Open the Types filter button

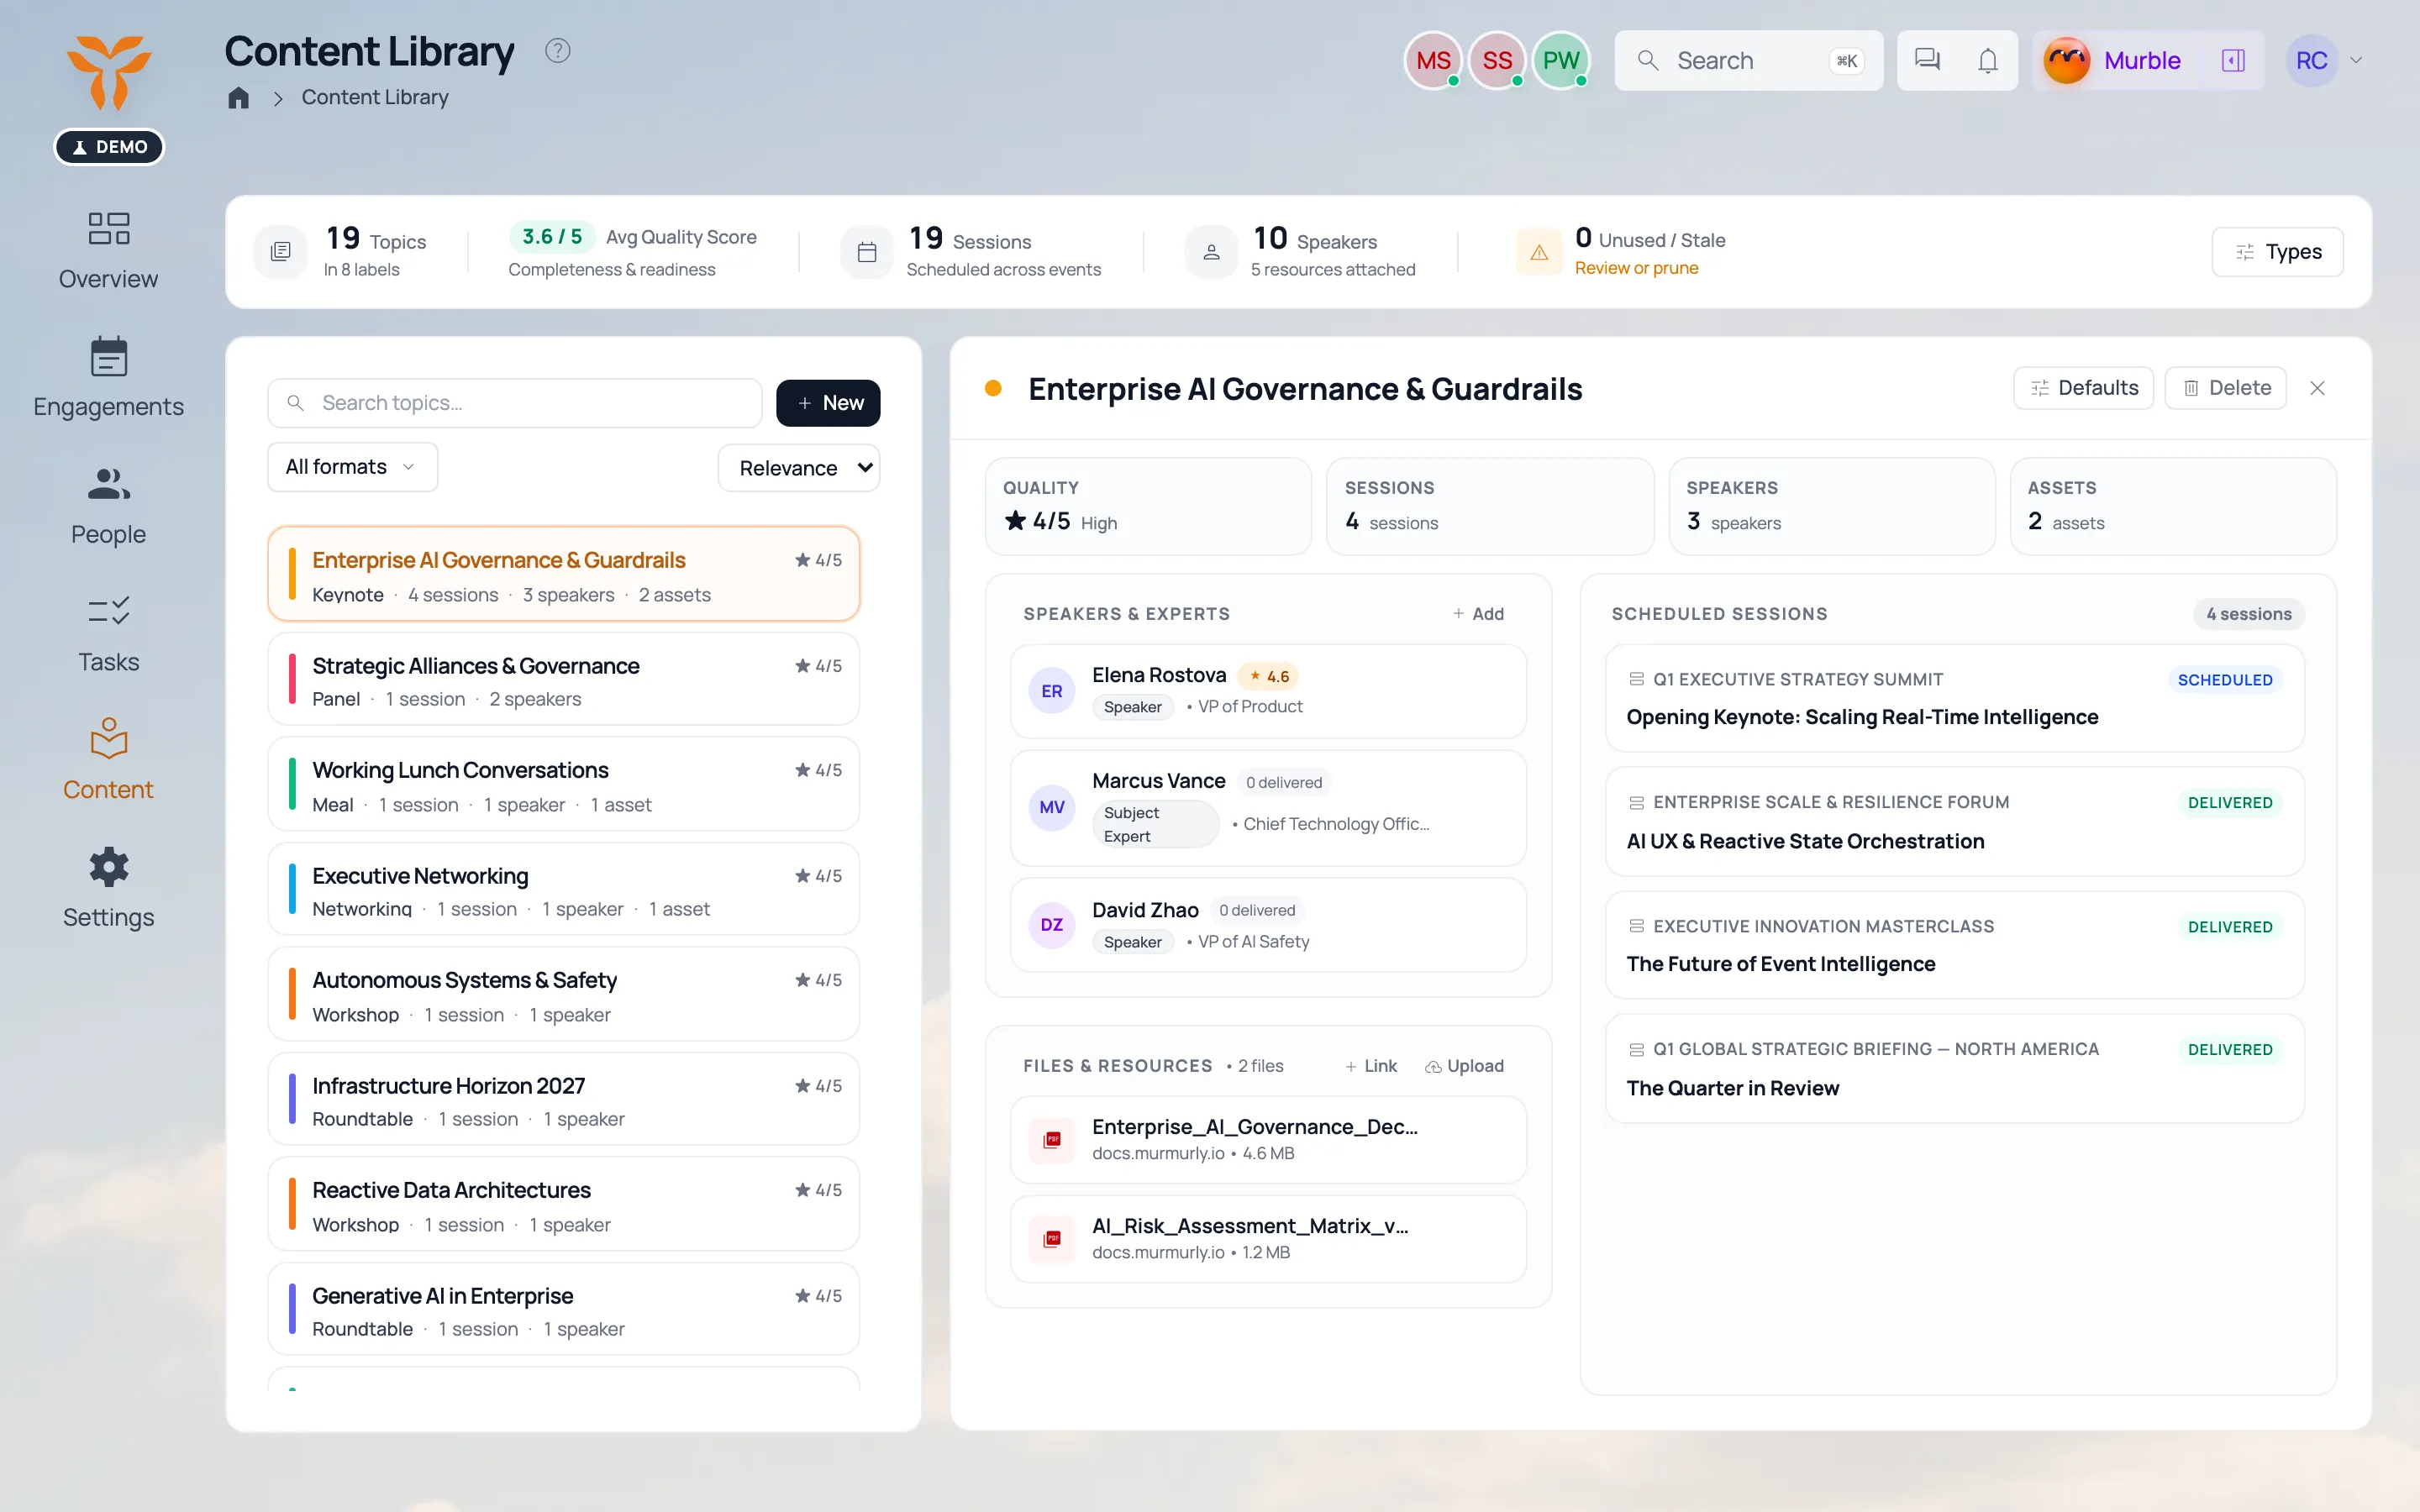[x=2277, y=252]
